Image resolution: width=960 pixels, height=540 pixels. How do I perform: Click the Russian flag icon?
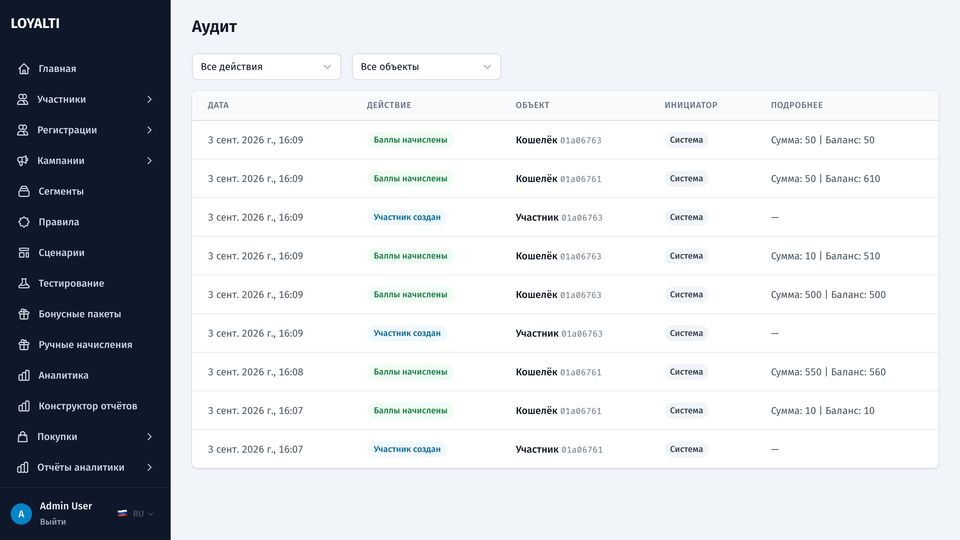coord(122,514)
